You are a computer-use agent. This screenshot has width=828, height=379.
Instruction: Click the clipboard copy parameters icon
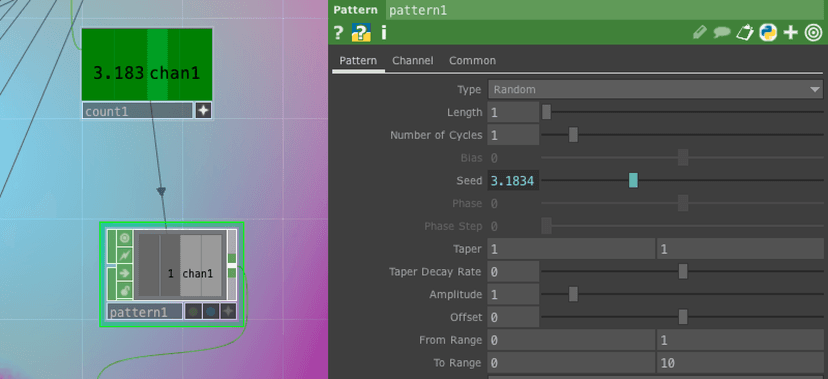[745, 33]
